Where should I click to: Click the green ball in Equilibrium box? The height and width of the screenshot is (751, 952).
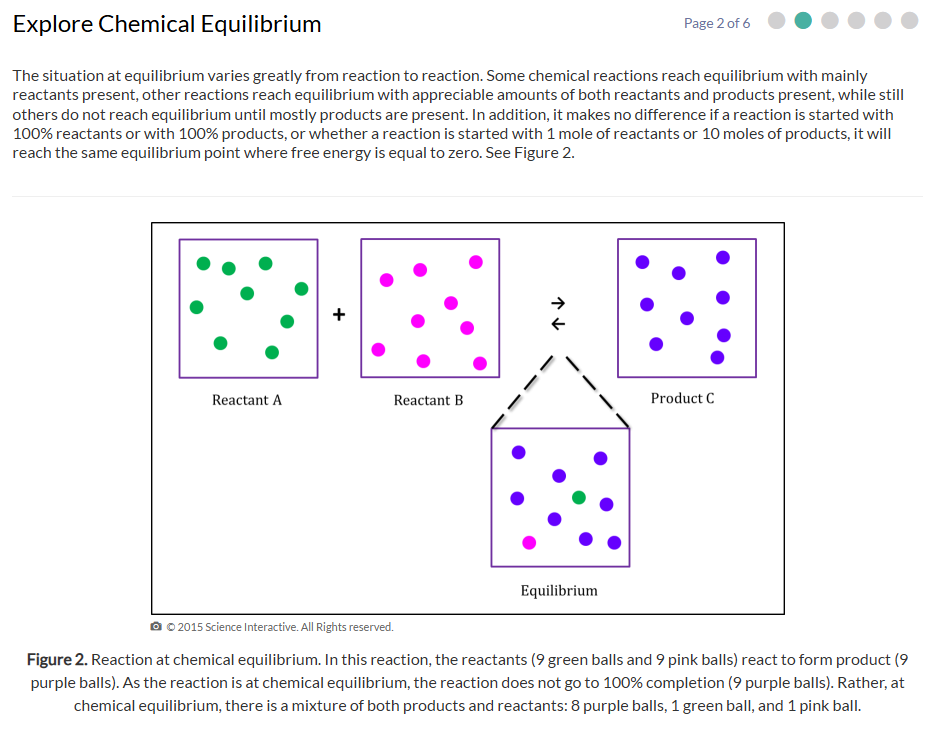click(x=579, y=498)
